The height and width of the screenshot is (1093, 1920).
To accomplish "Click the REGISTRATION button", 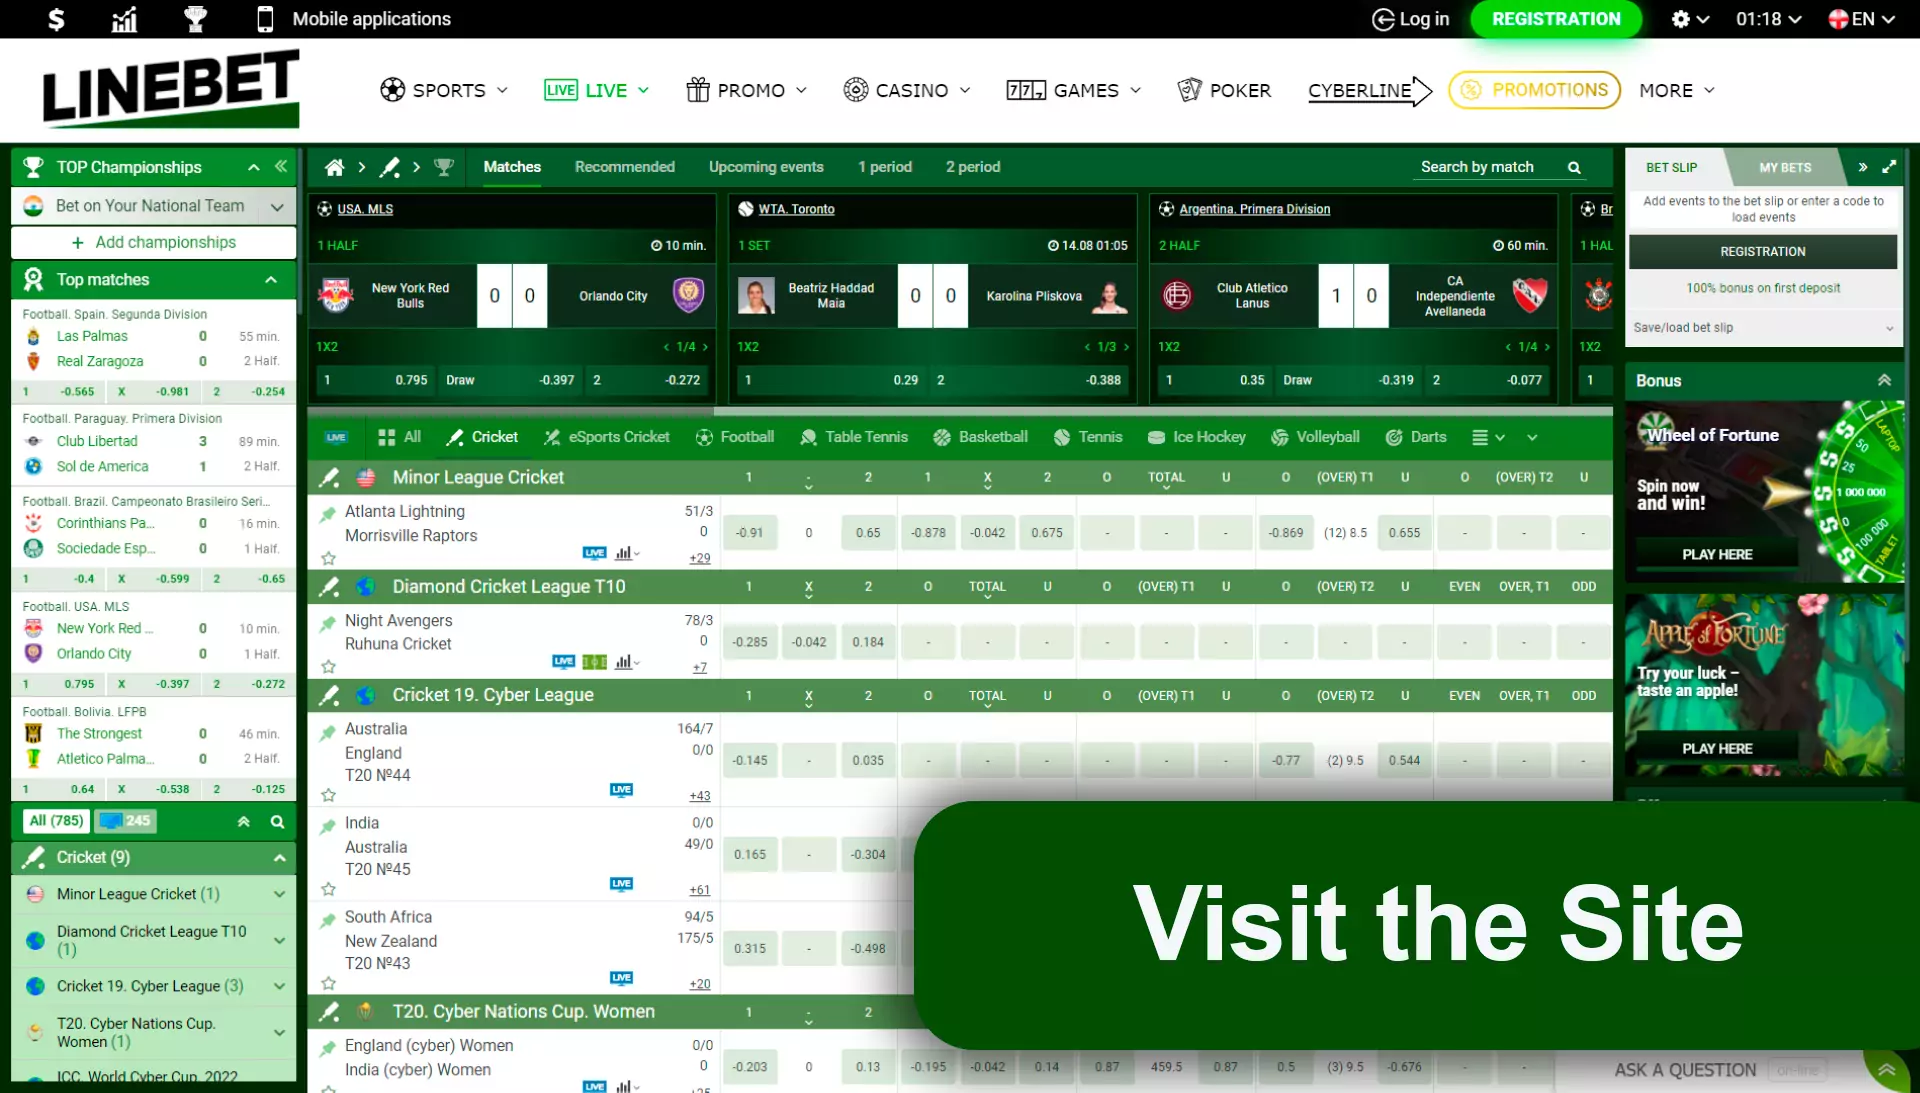I will click(1555, 19).
